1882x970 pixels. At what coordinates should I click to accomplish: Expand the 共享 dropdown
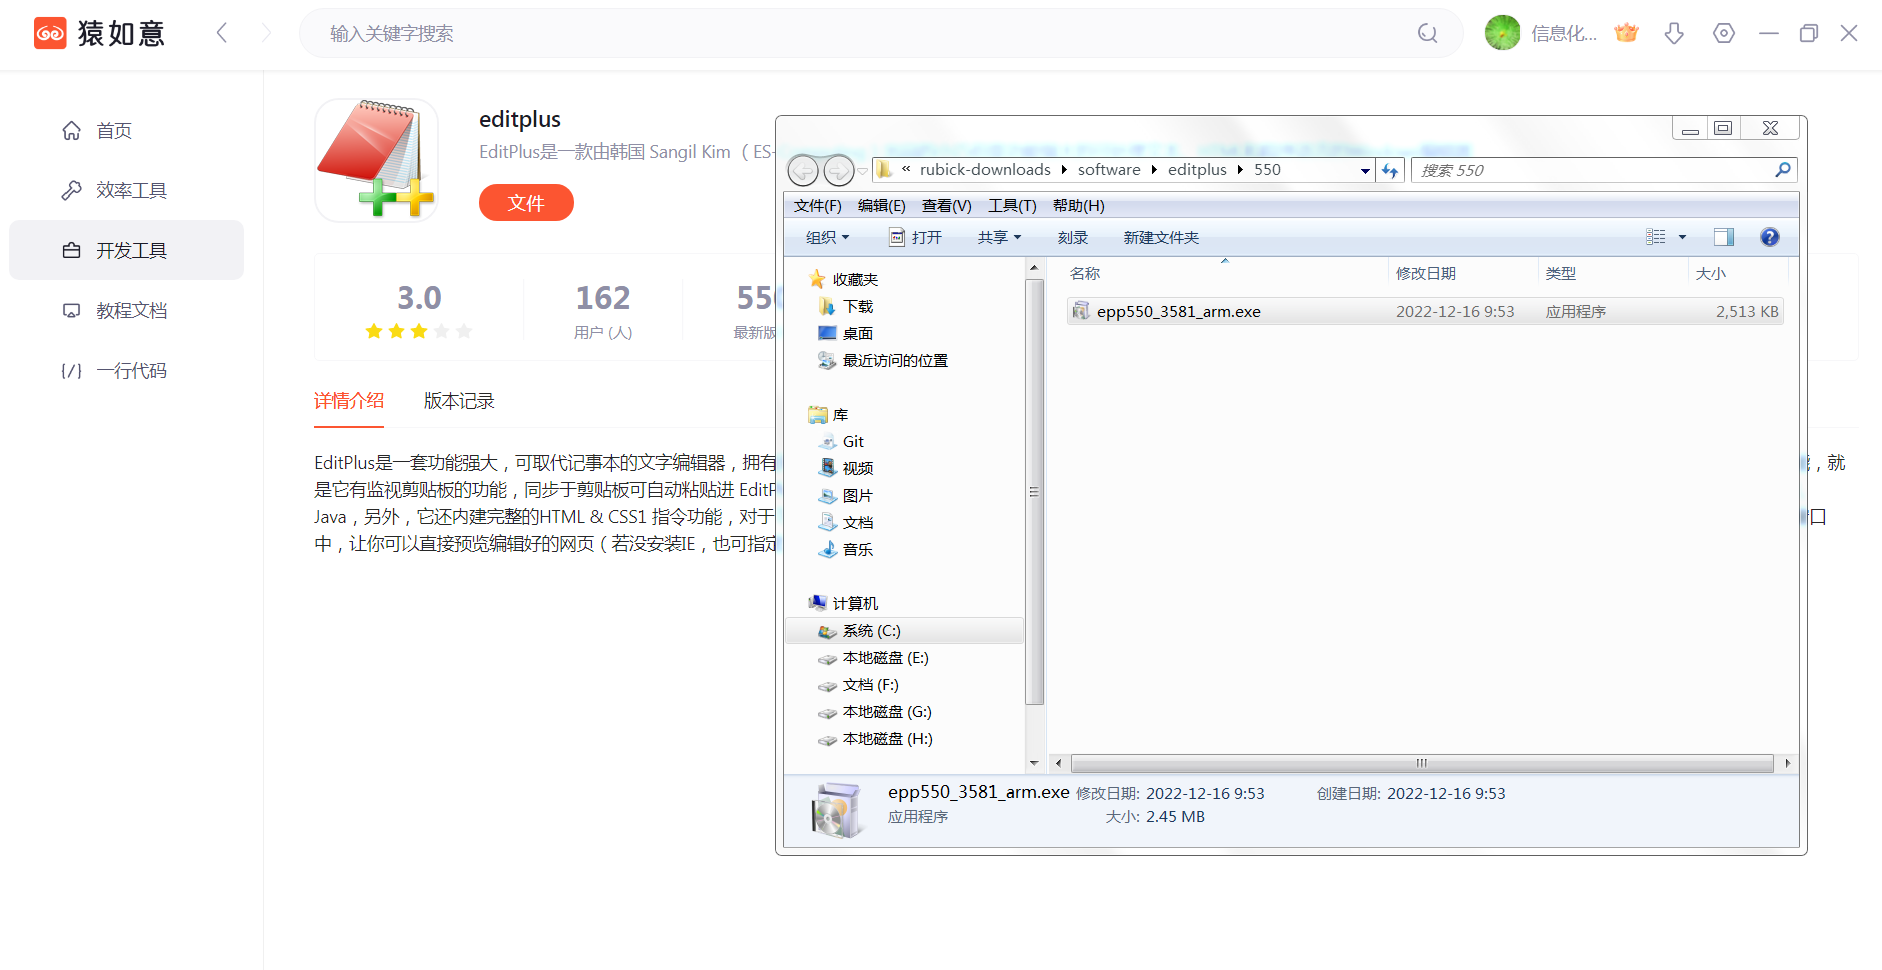tap(999, 238)
